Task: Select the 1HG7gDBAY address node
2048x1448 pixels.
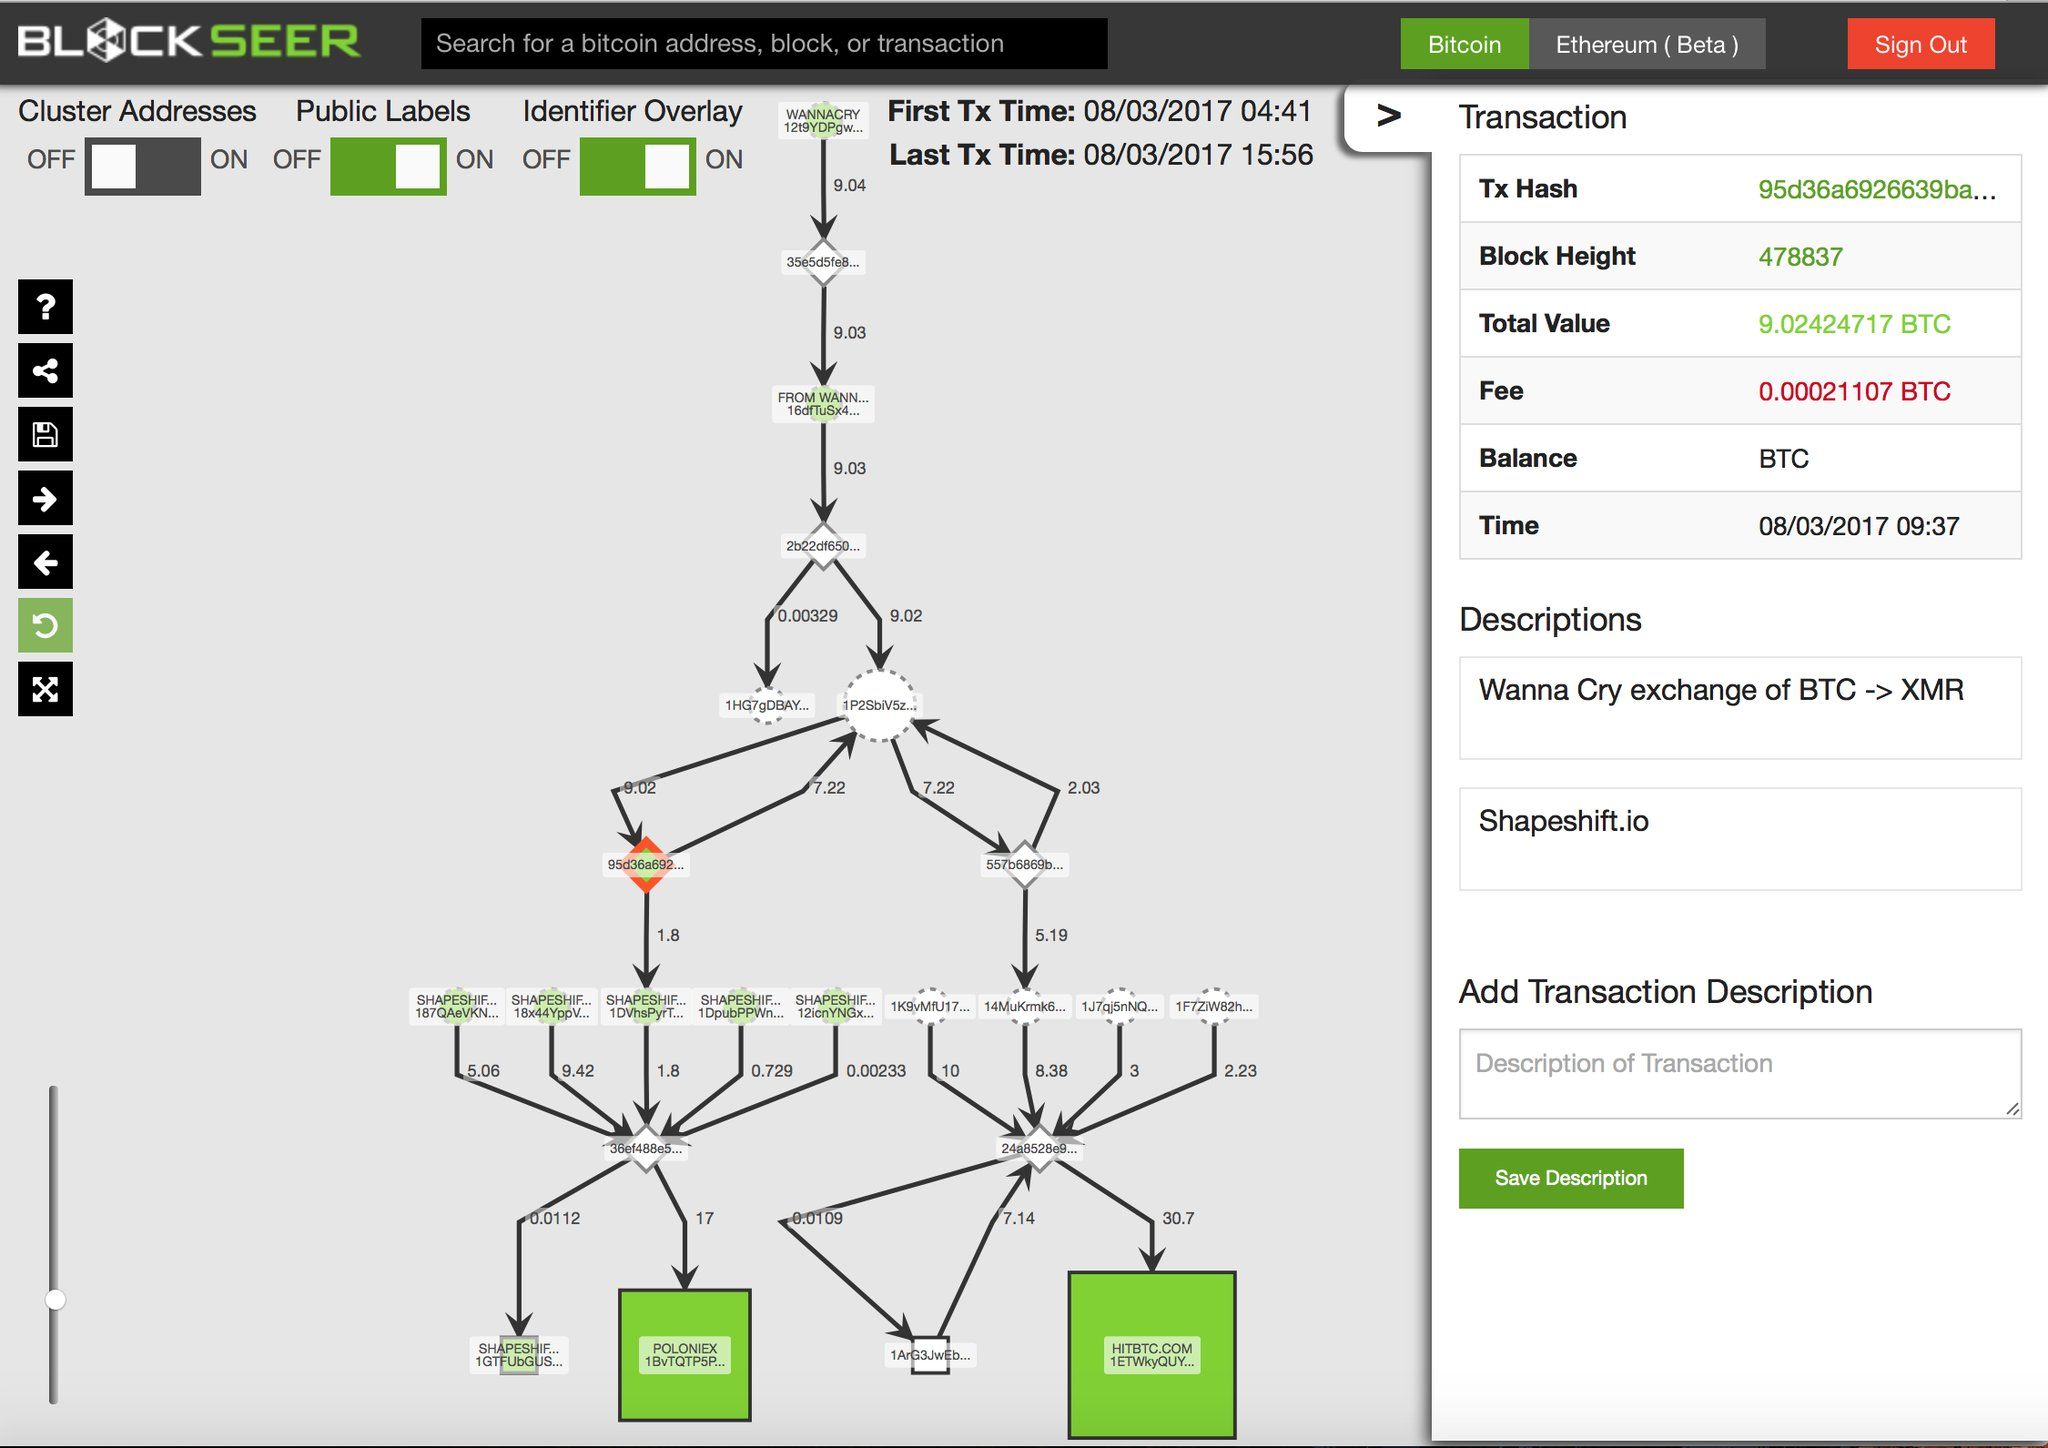Action: [767, 705]
